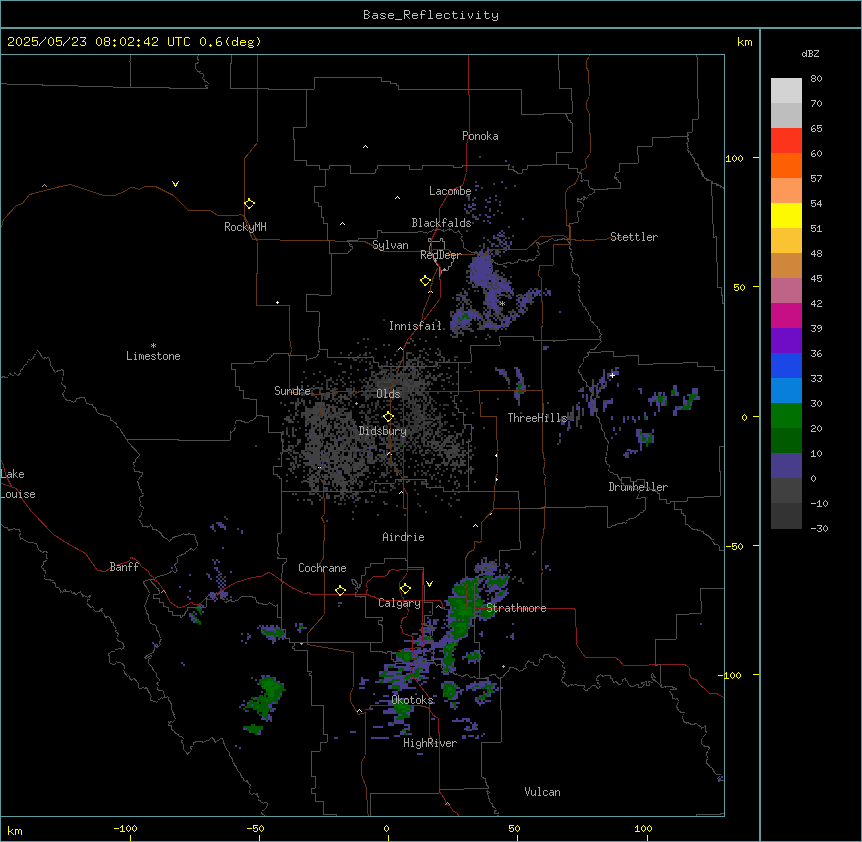
Task: Click the Didsbury label
Action: click(x=383, y=431)
